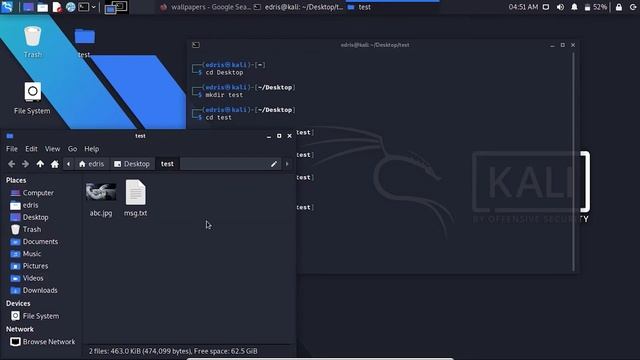Click the file manager status bar text
The width and height of the screenshot is (640, 360).
pos(173,351)
